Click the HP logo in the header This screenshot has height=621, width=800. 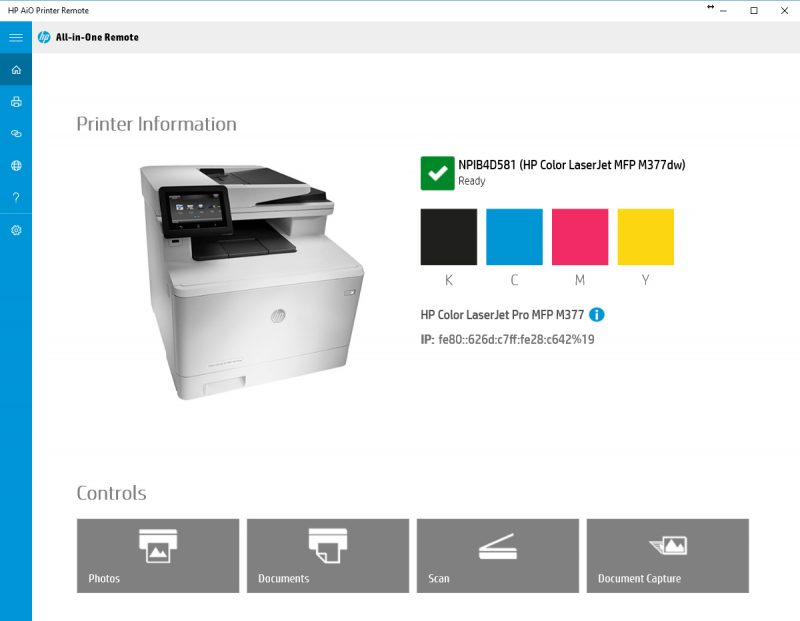pyautogui.click(x=44, y=37)
